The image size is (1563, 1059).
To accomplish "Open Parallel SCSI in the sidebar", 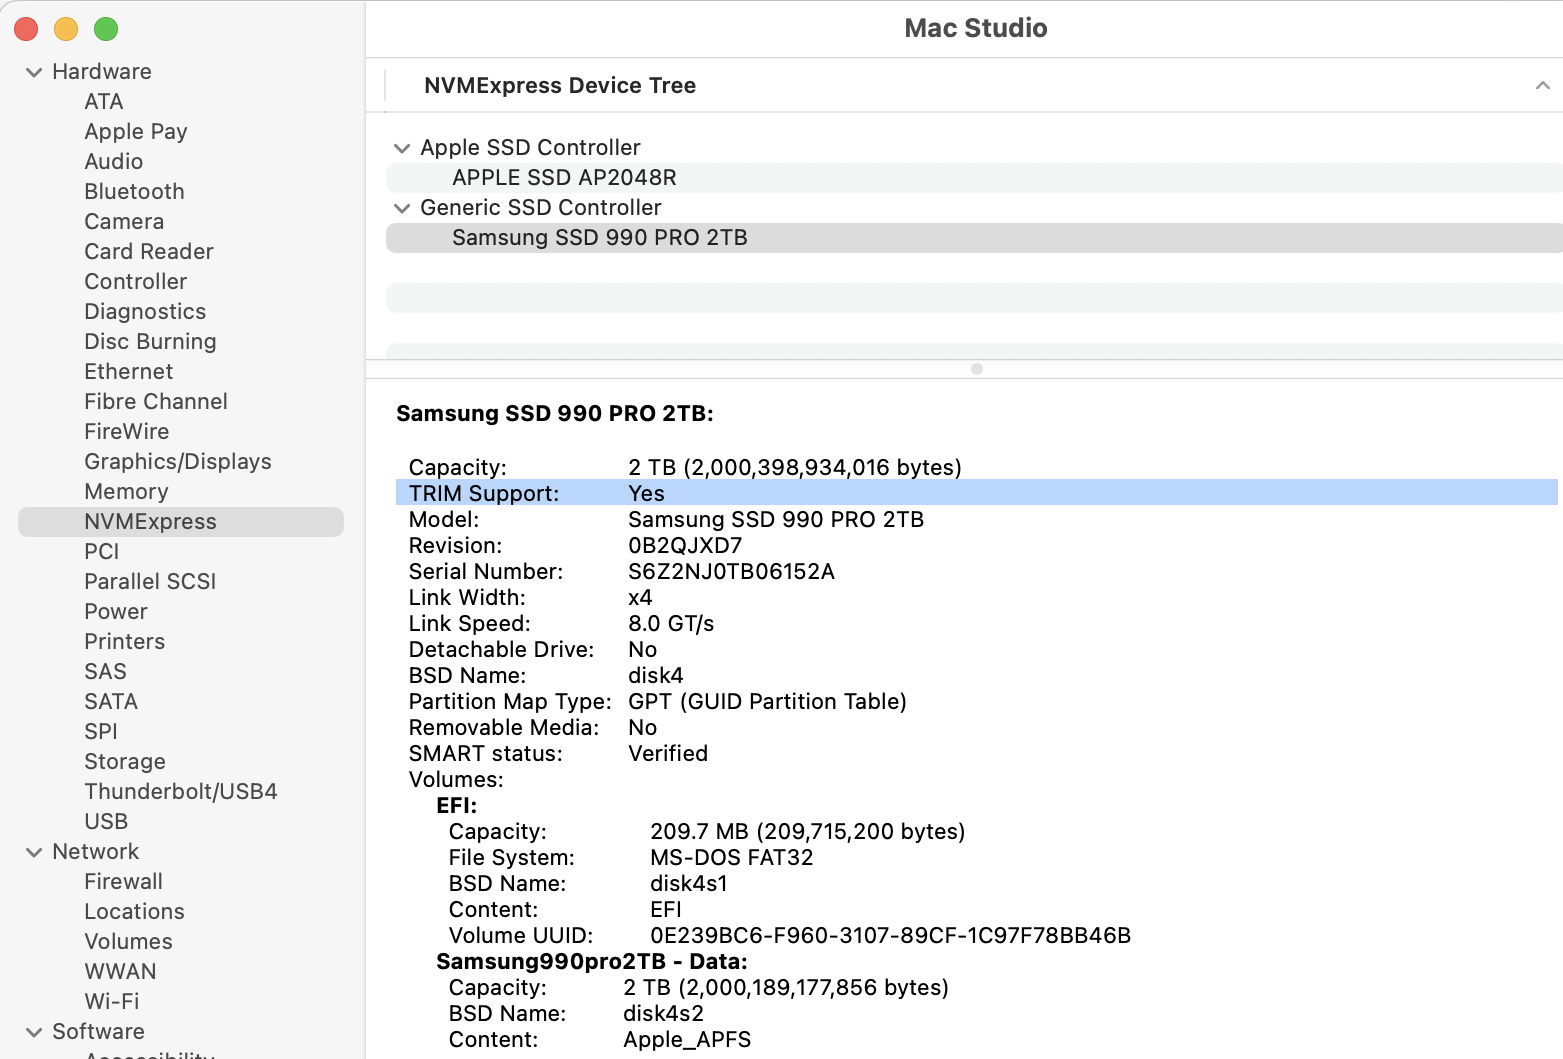I will coord(150,582).
